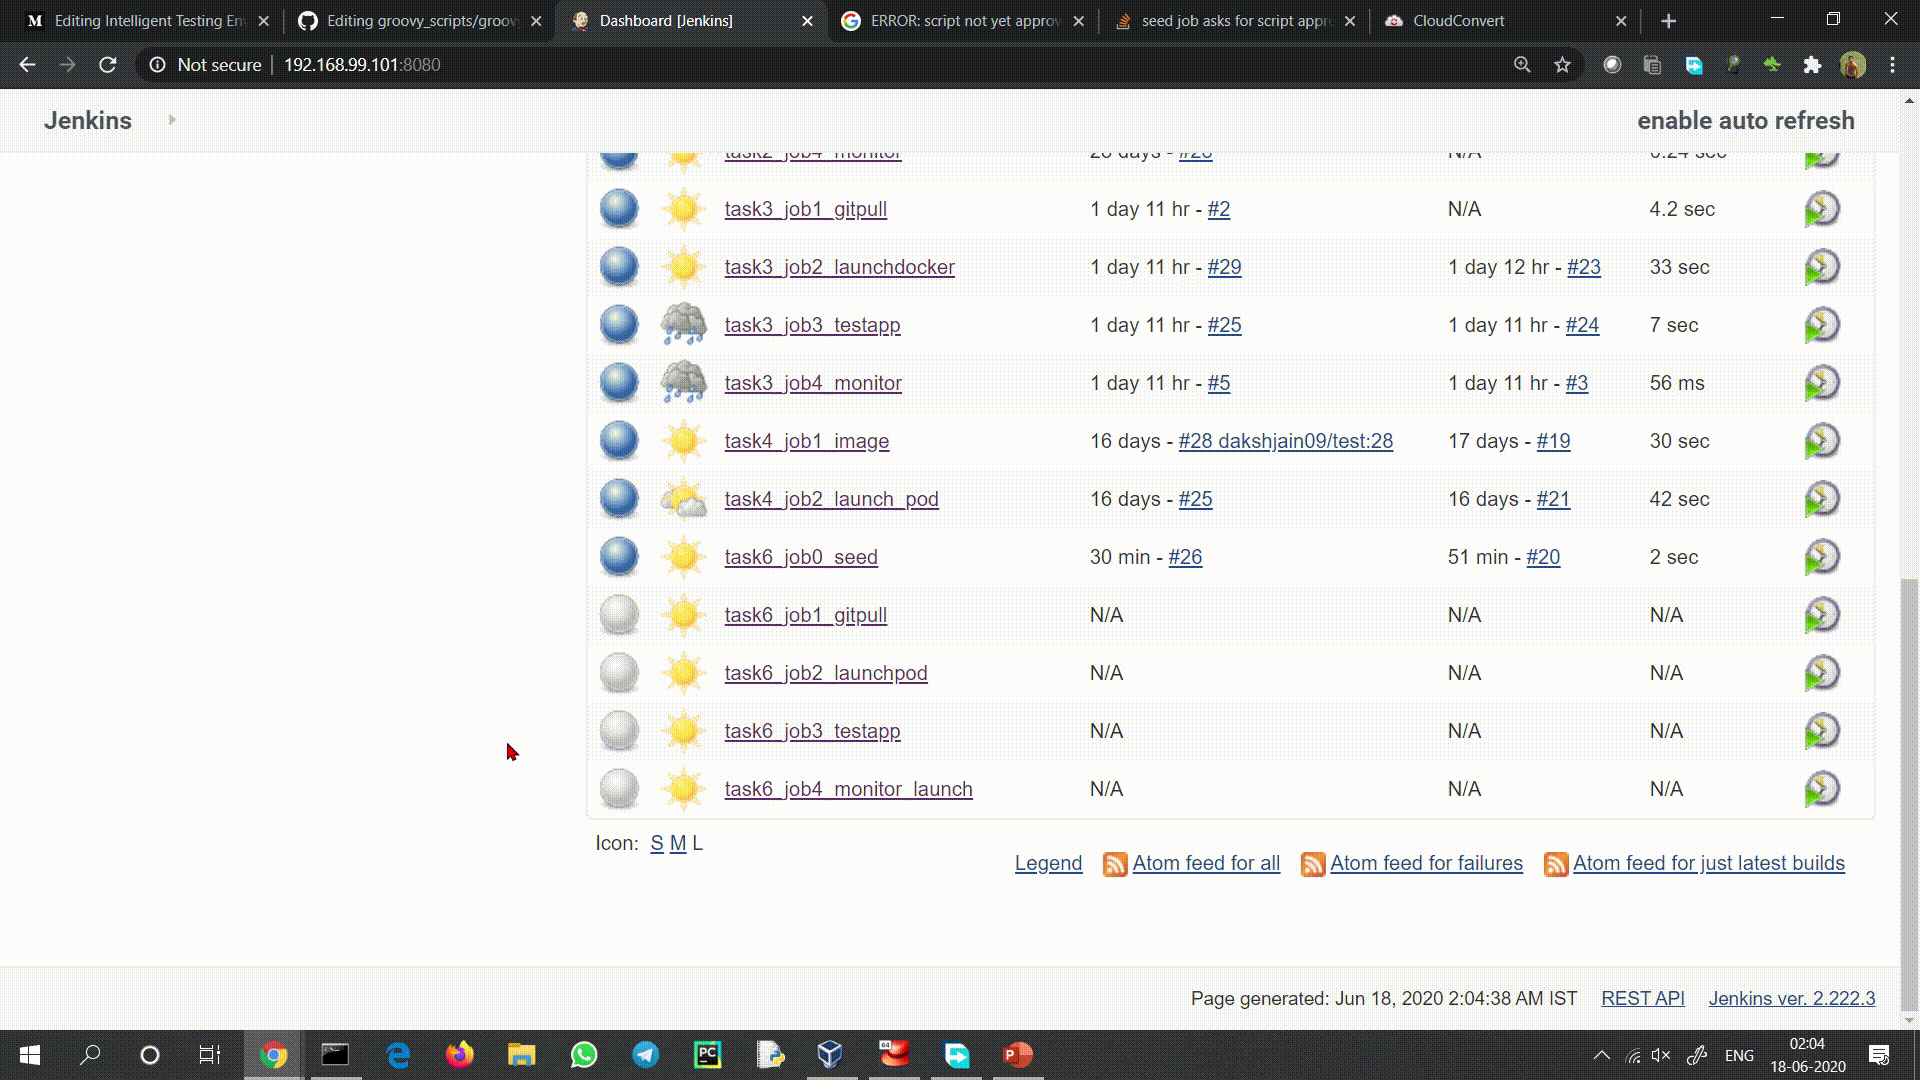Open Windows Start menu
Image resolution: width=1920 pixels, height=1080 pixels.
tap(30, 1055)
